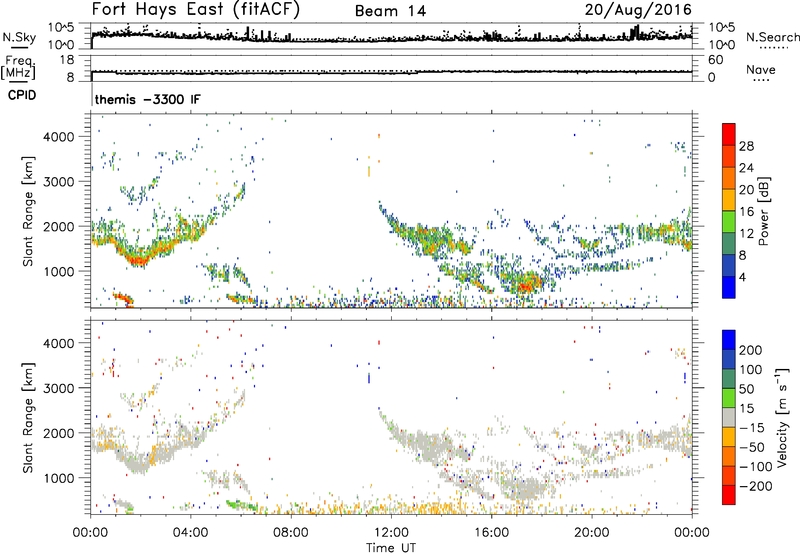800x554 pixels.
Task: Click the date '20/Aug/2016'
Action: (638, 9)
